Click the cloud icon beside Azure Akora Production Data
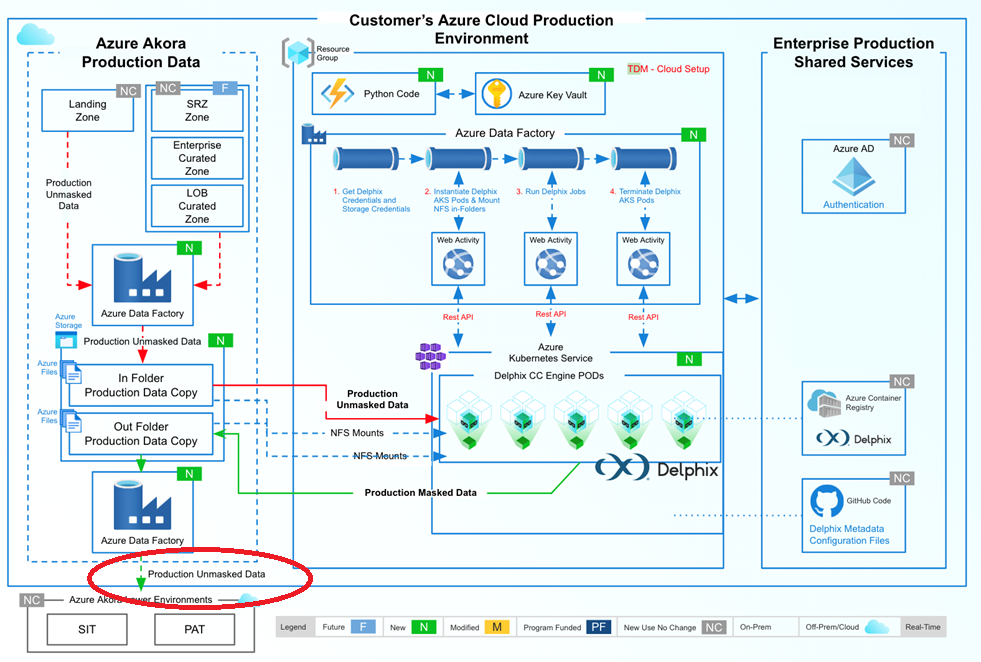The image size is (981, 662). pyautogui.click(x=35, y=34)
